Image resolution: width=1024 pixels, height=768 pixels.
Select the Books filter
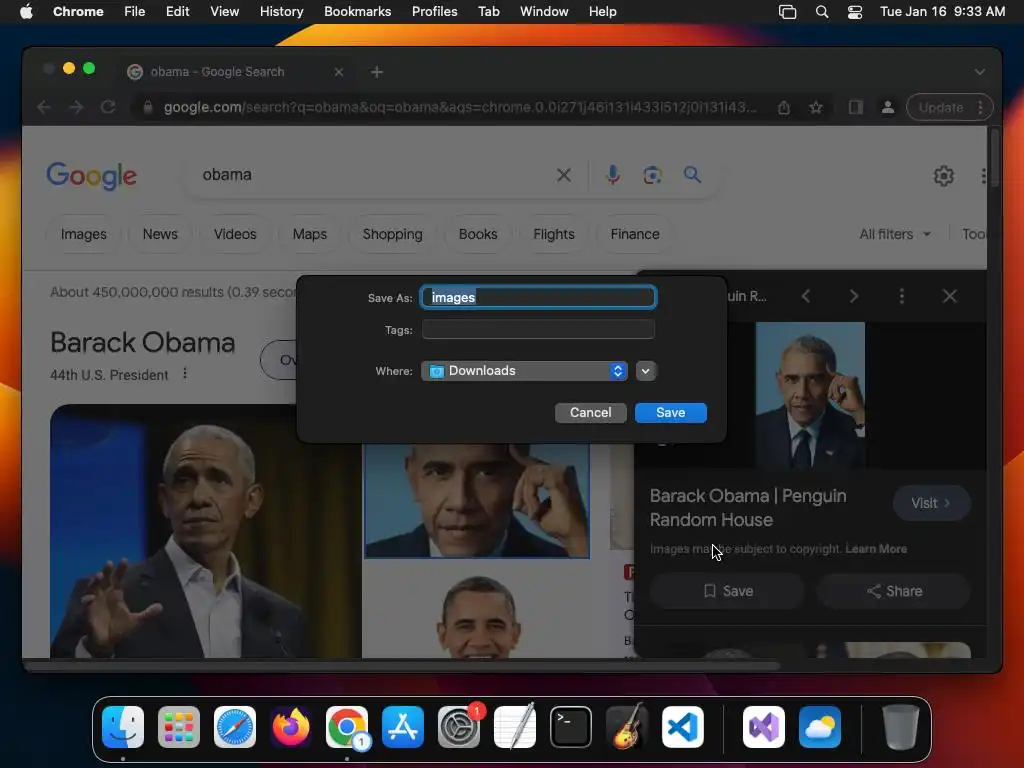478,234
